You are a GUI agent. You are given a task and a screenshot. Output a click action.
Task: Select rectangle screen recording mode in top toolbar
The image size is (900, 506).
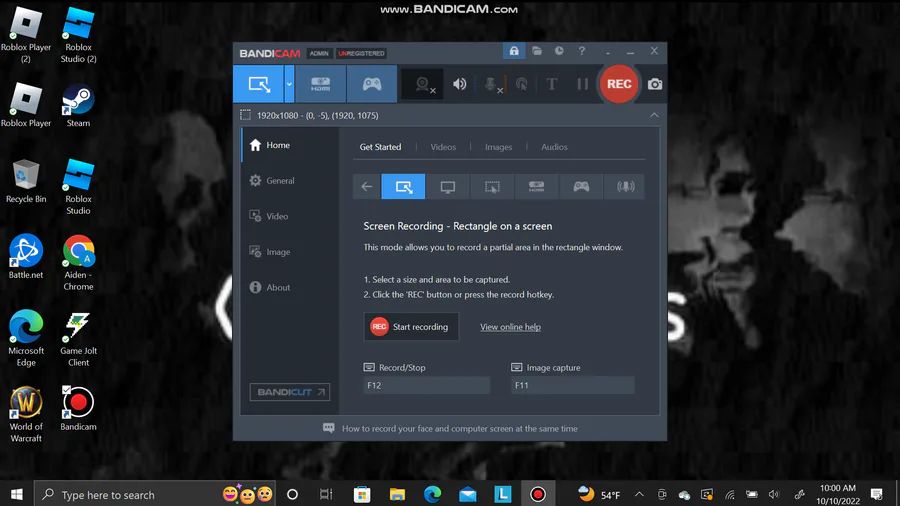pyautogui.click(x=258, y=84)
